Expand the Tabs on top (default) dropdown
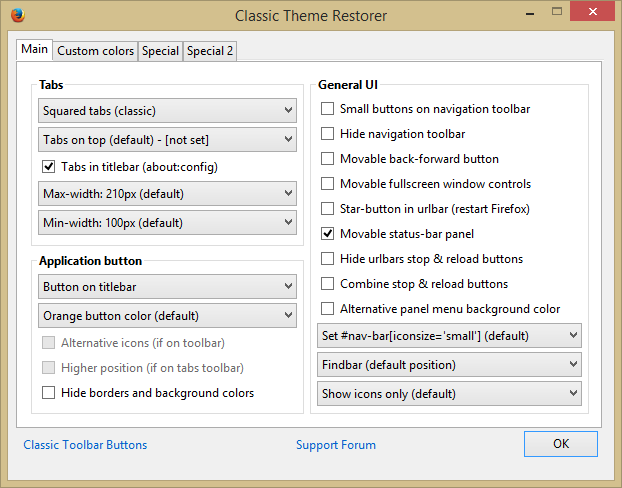622x488 pixels. pyautogui.click(x=167, y=139)
